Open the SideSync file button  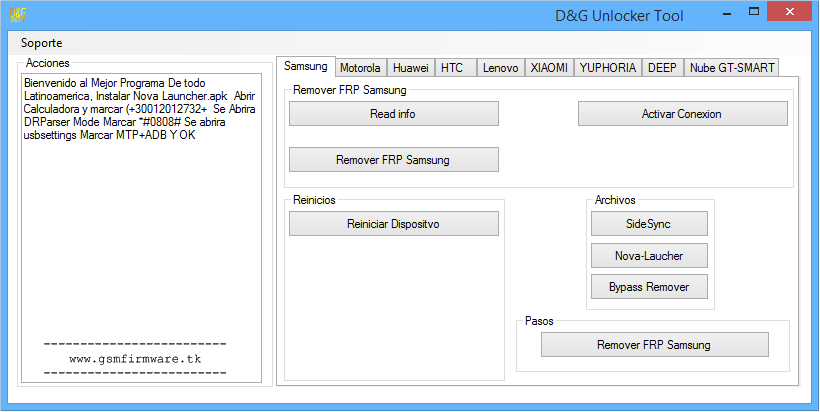pos(649,224)
